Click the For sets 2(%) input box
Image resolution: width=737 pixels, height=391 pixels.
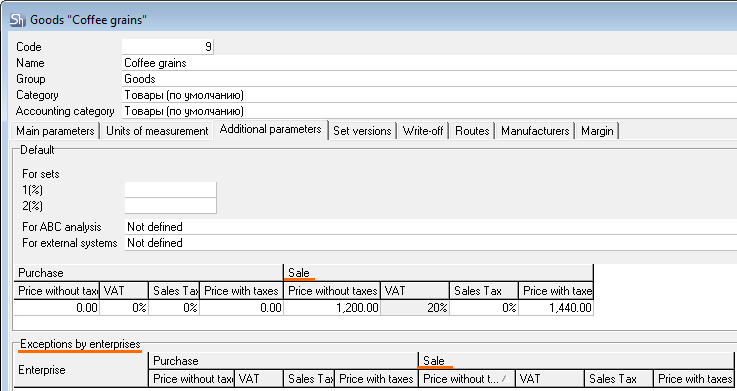tap(171, 206)
